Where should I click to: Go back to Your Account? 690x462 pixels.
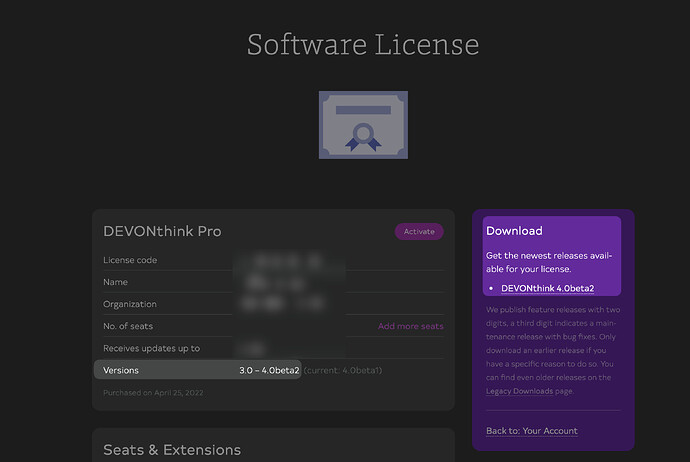pos(531,431)
